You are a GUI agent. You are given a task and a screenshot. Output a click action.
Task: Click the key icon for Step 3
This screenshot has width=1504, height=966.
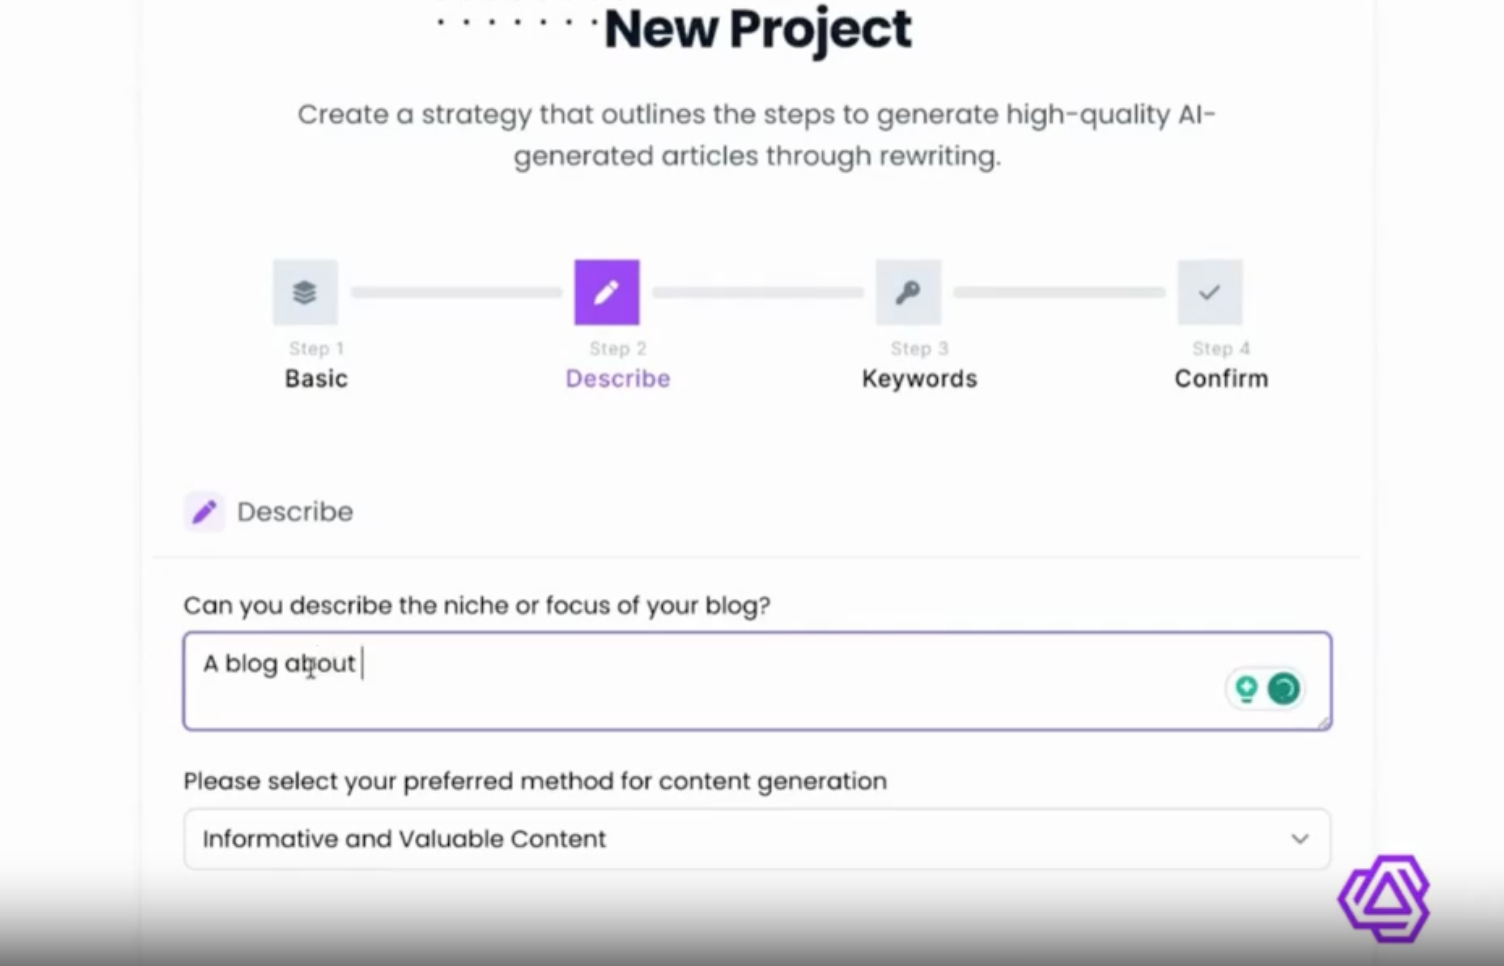(x=908, y=292)
